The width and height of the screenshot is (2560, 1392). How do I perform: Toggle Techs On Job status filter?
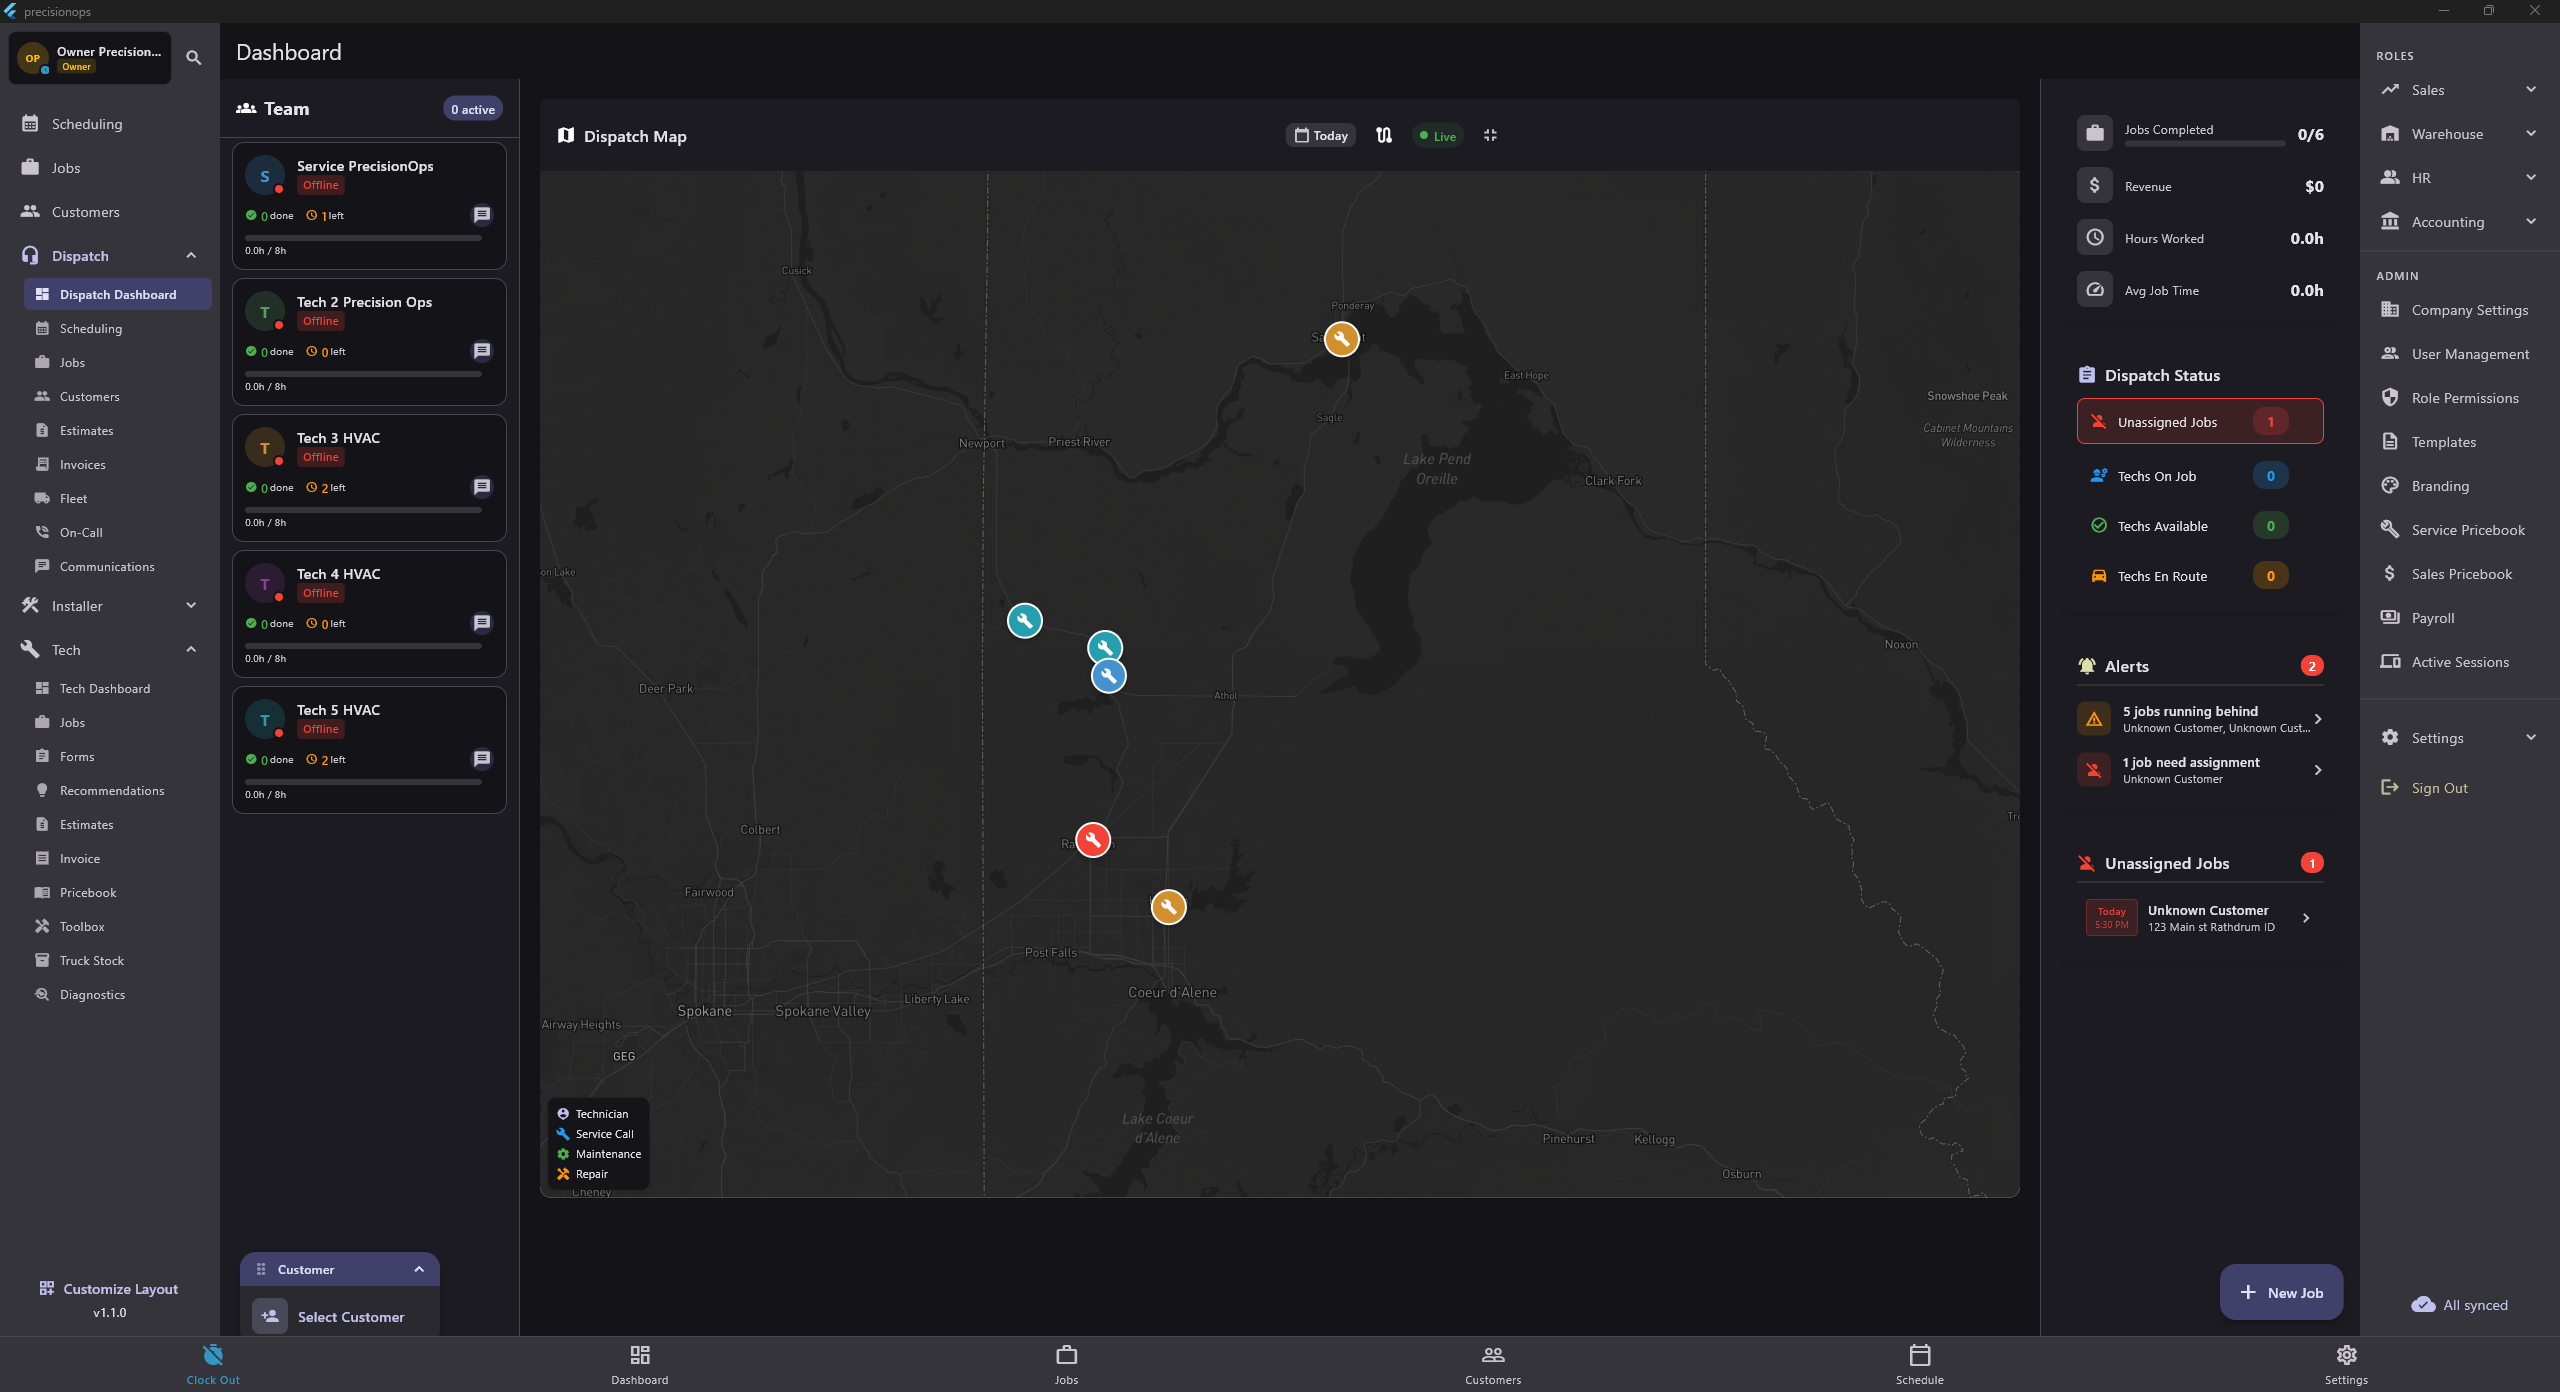coord(2200,476)
